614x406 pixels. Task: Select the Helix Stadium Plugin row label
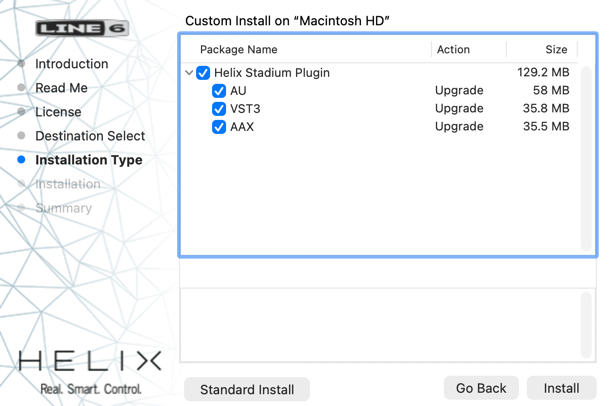click(272, 73)
